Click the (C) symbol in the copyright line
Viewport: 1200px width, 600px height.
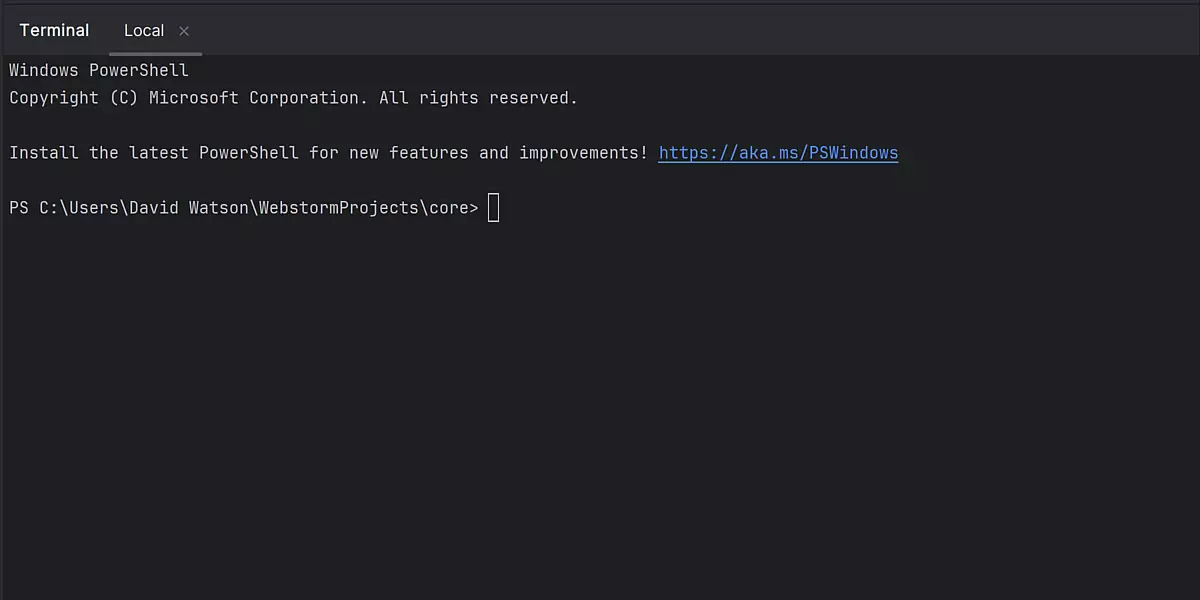124,98
